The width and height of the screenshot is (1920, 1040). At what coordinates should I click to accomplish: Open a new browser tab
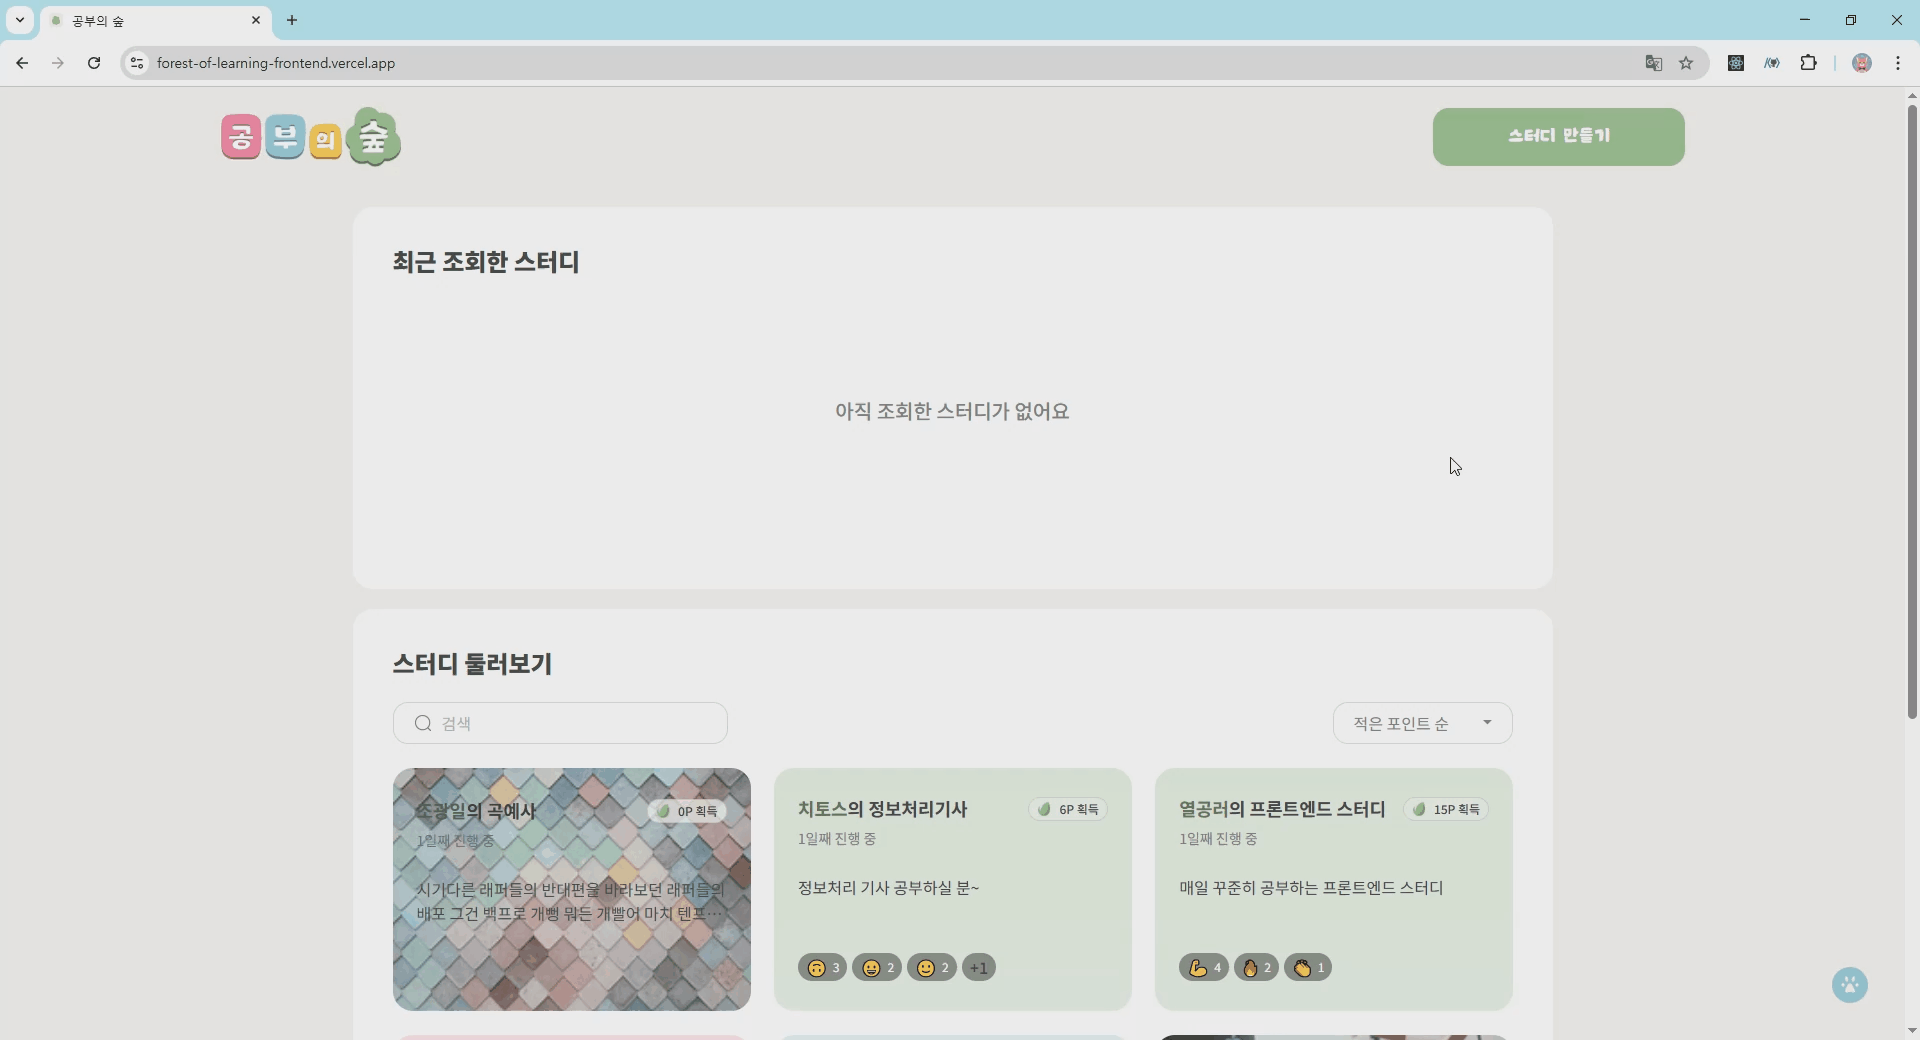[x=292, y=20]
